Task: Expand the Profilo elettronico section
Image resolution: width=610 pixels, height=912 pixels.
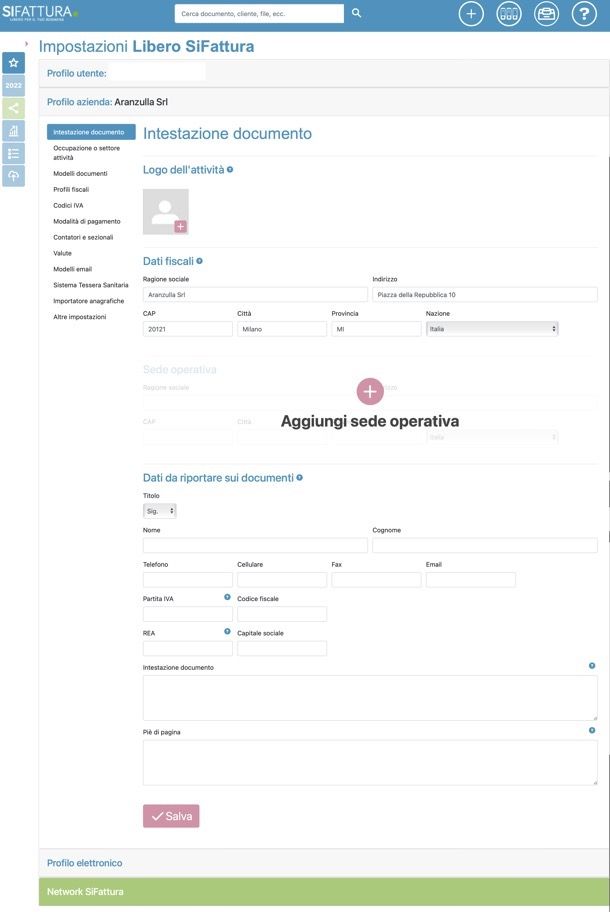Action: click(85, 863)
